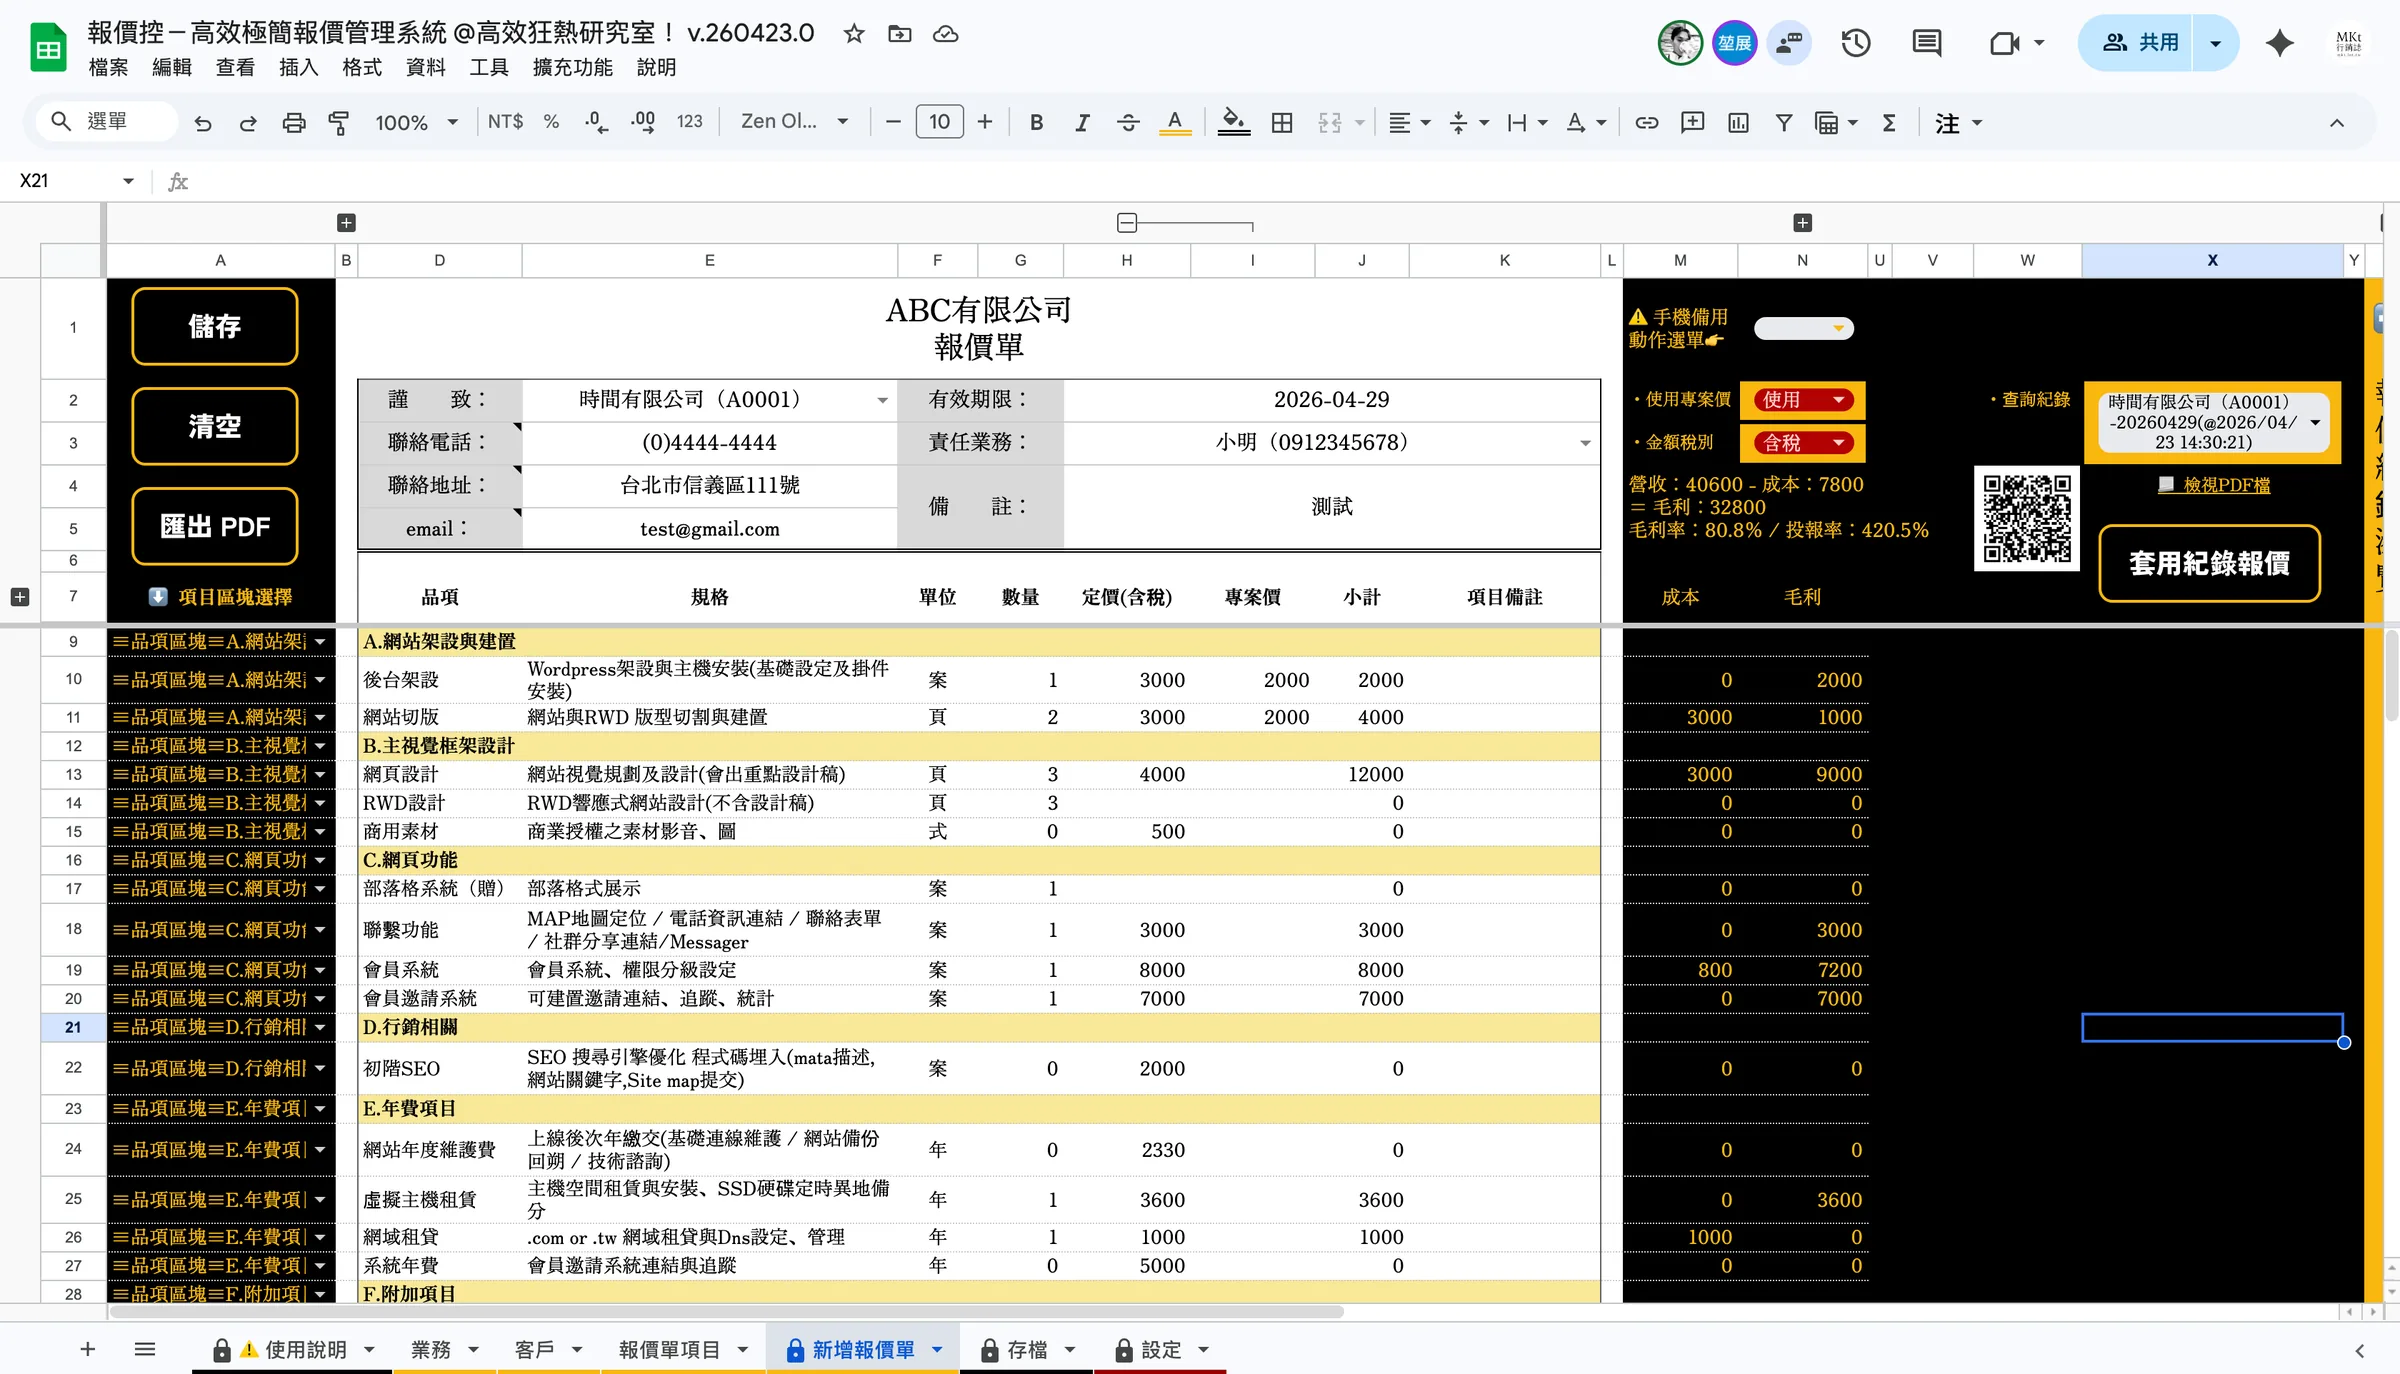Image resolution: width=2400 pixels, height=1374 pixels.
Task: Expand hidden rows plus beside row 7
Action: tap(19, 597)
